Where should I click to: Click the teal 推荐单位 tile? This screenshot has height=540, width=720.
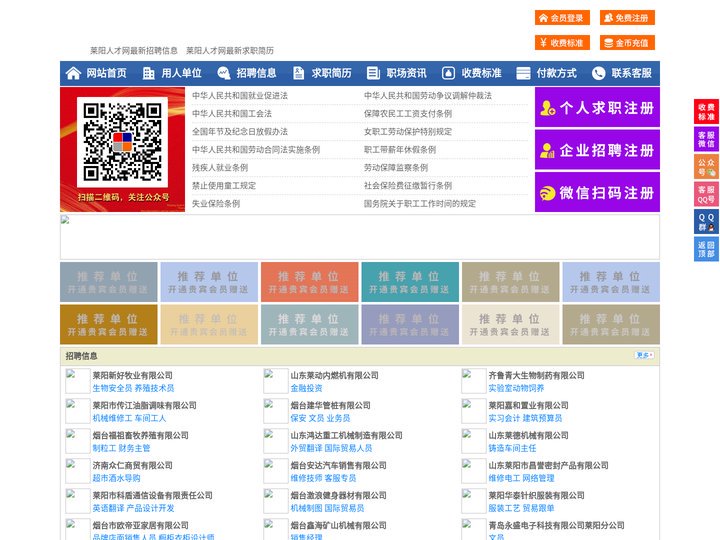pos(410,282)
